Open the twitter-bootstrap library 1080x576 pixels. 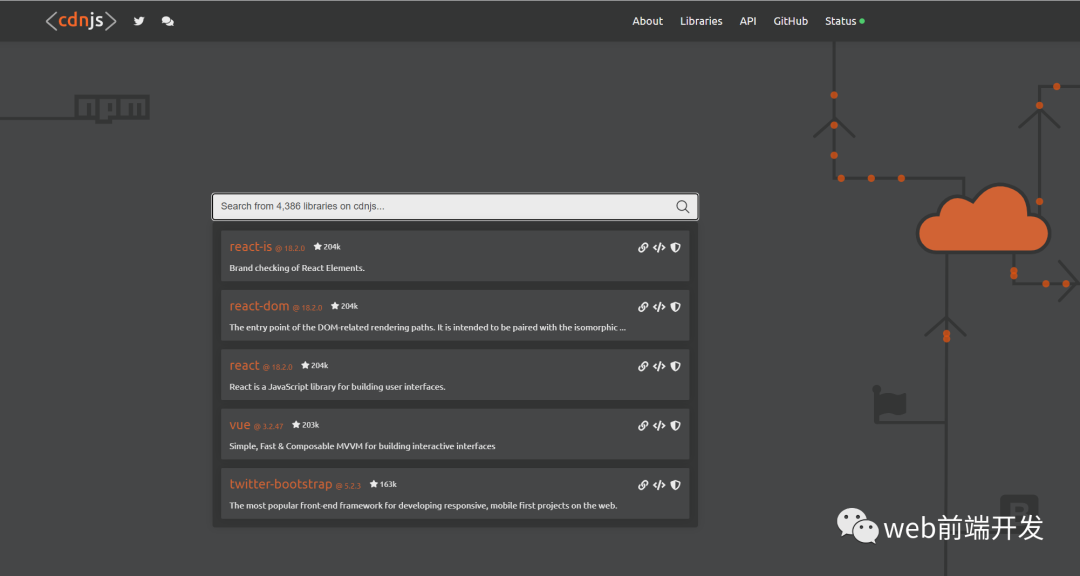coord(281,484)
